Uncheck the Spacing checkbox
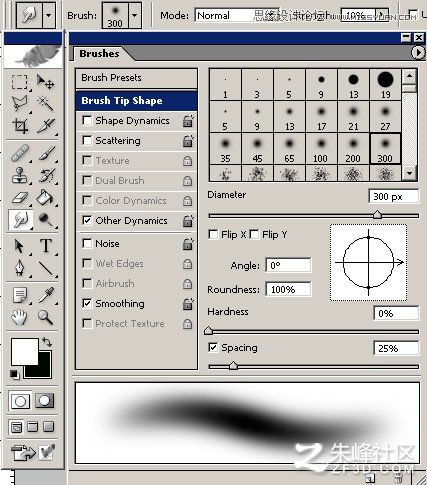The width and height of the screenshot is (427, 485). pos(213,347)
